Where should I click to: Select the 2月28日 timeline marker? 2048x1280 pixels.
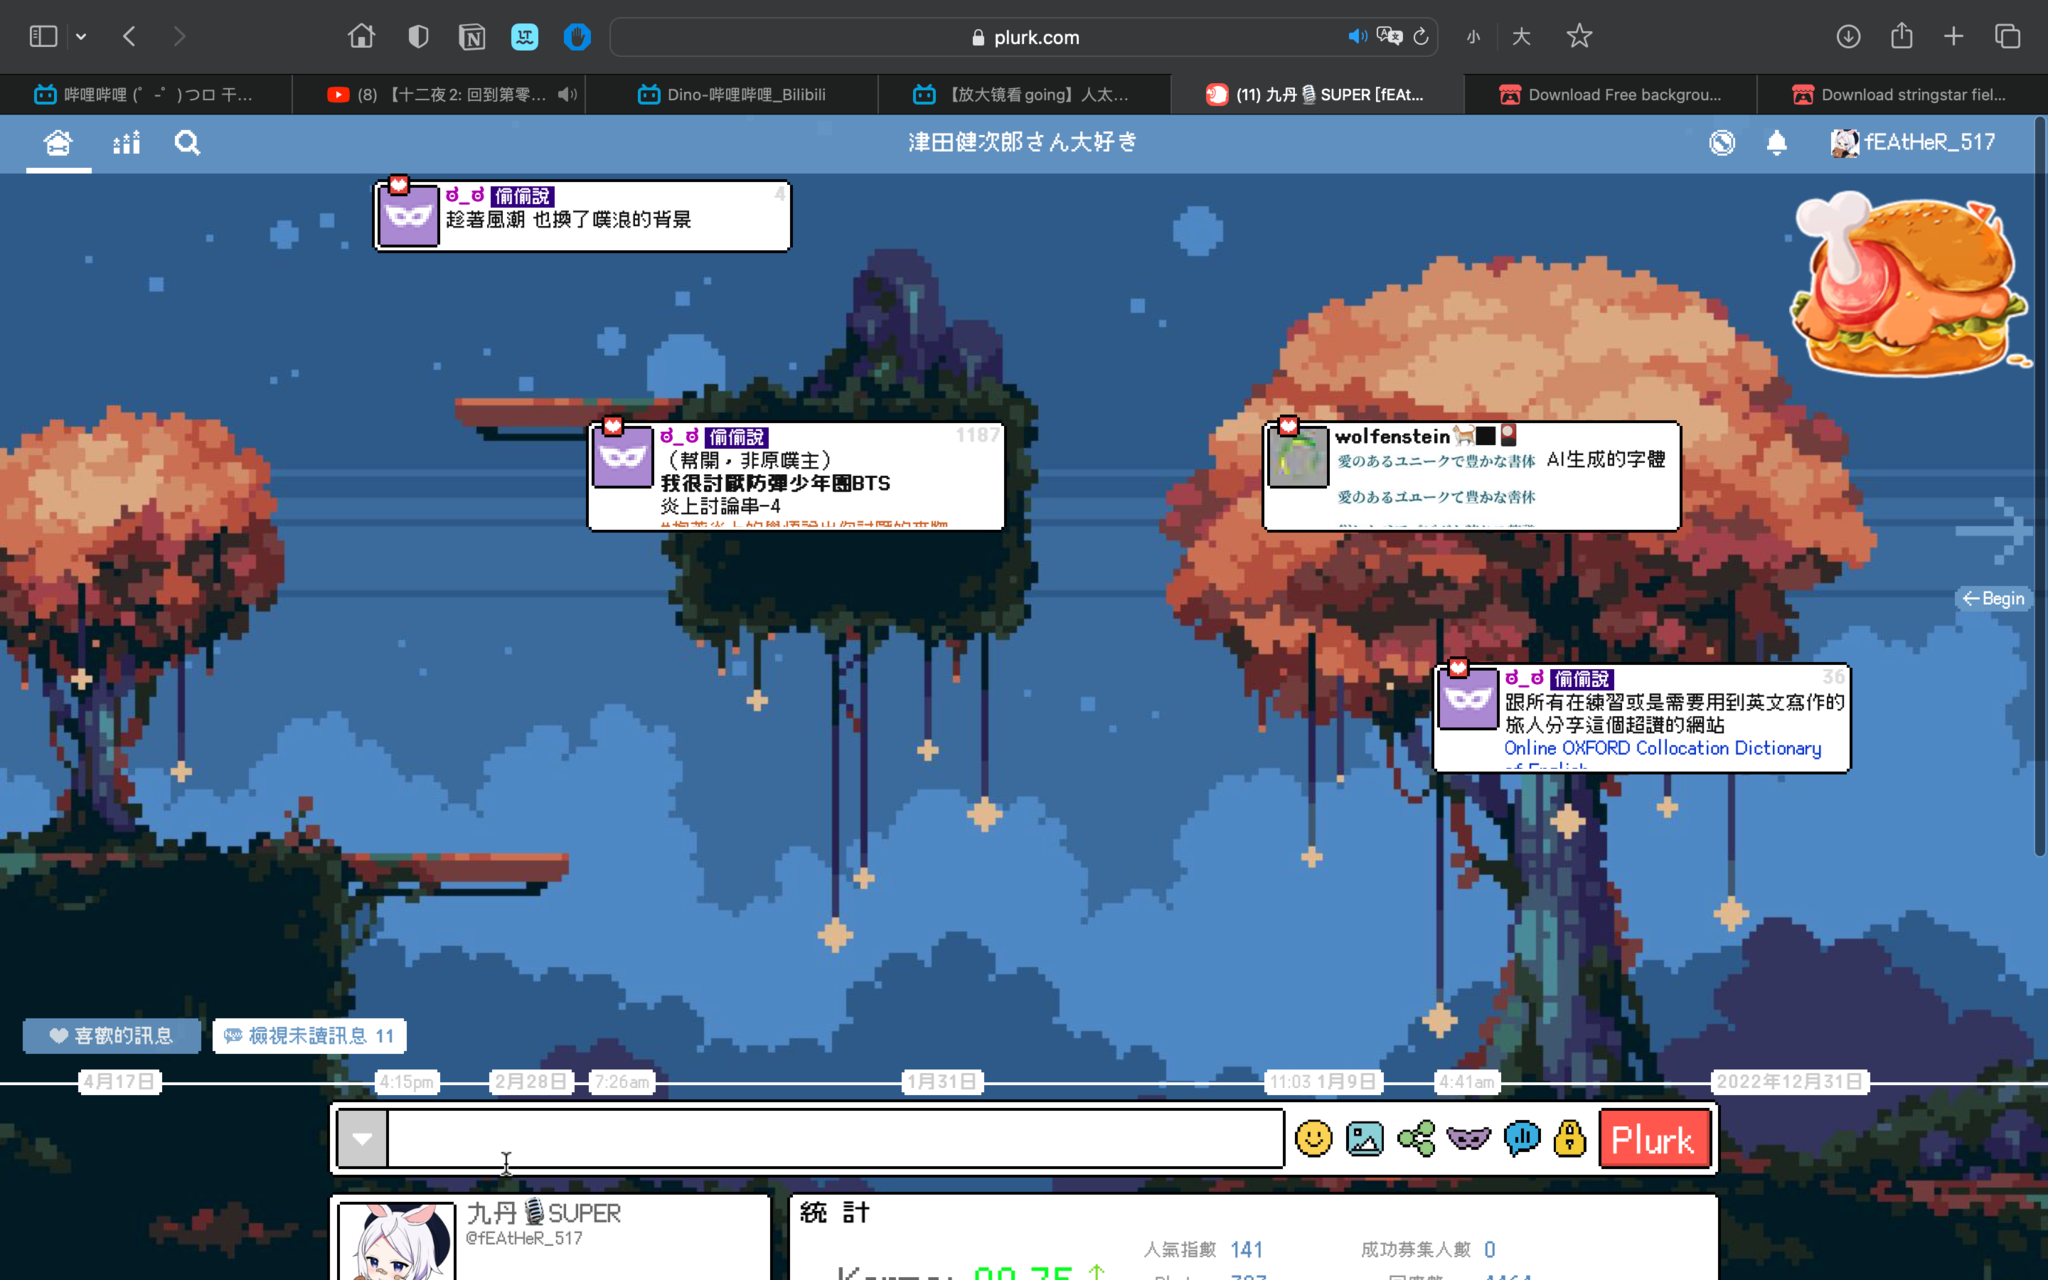[x=531, y=1082]
